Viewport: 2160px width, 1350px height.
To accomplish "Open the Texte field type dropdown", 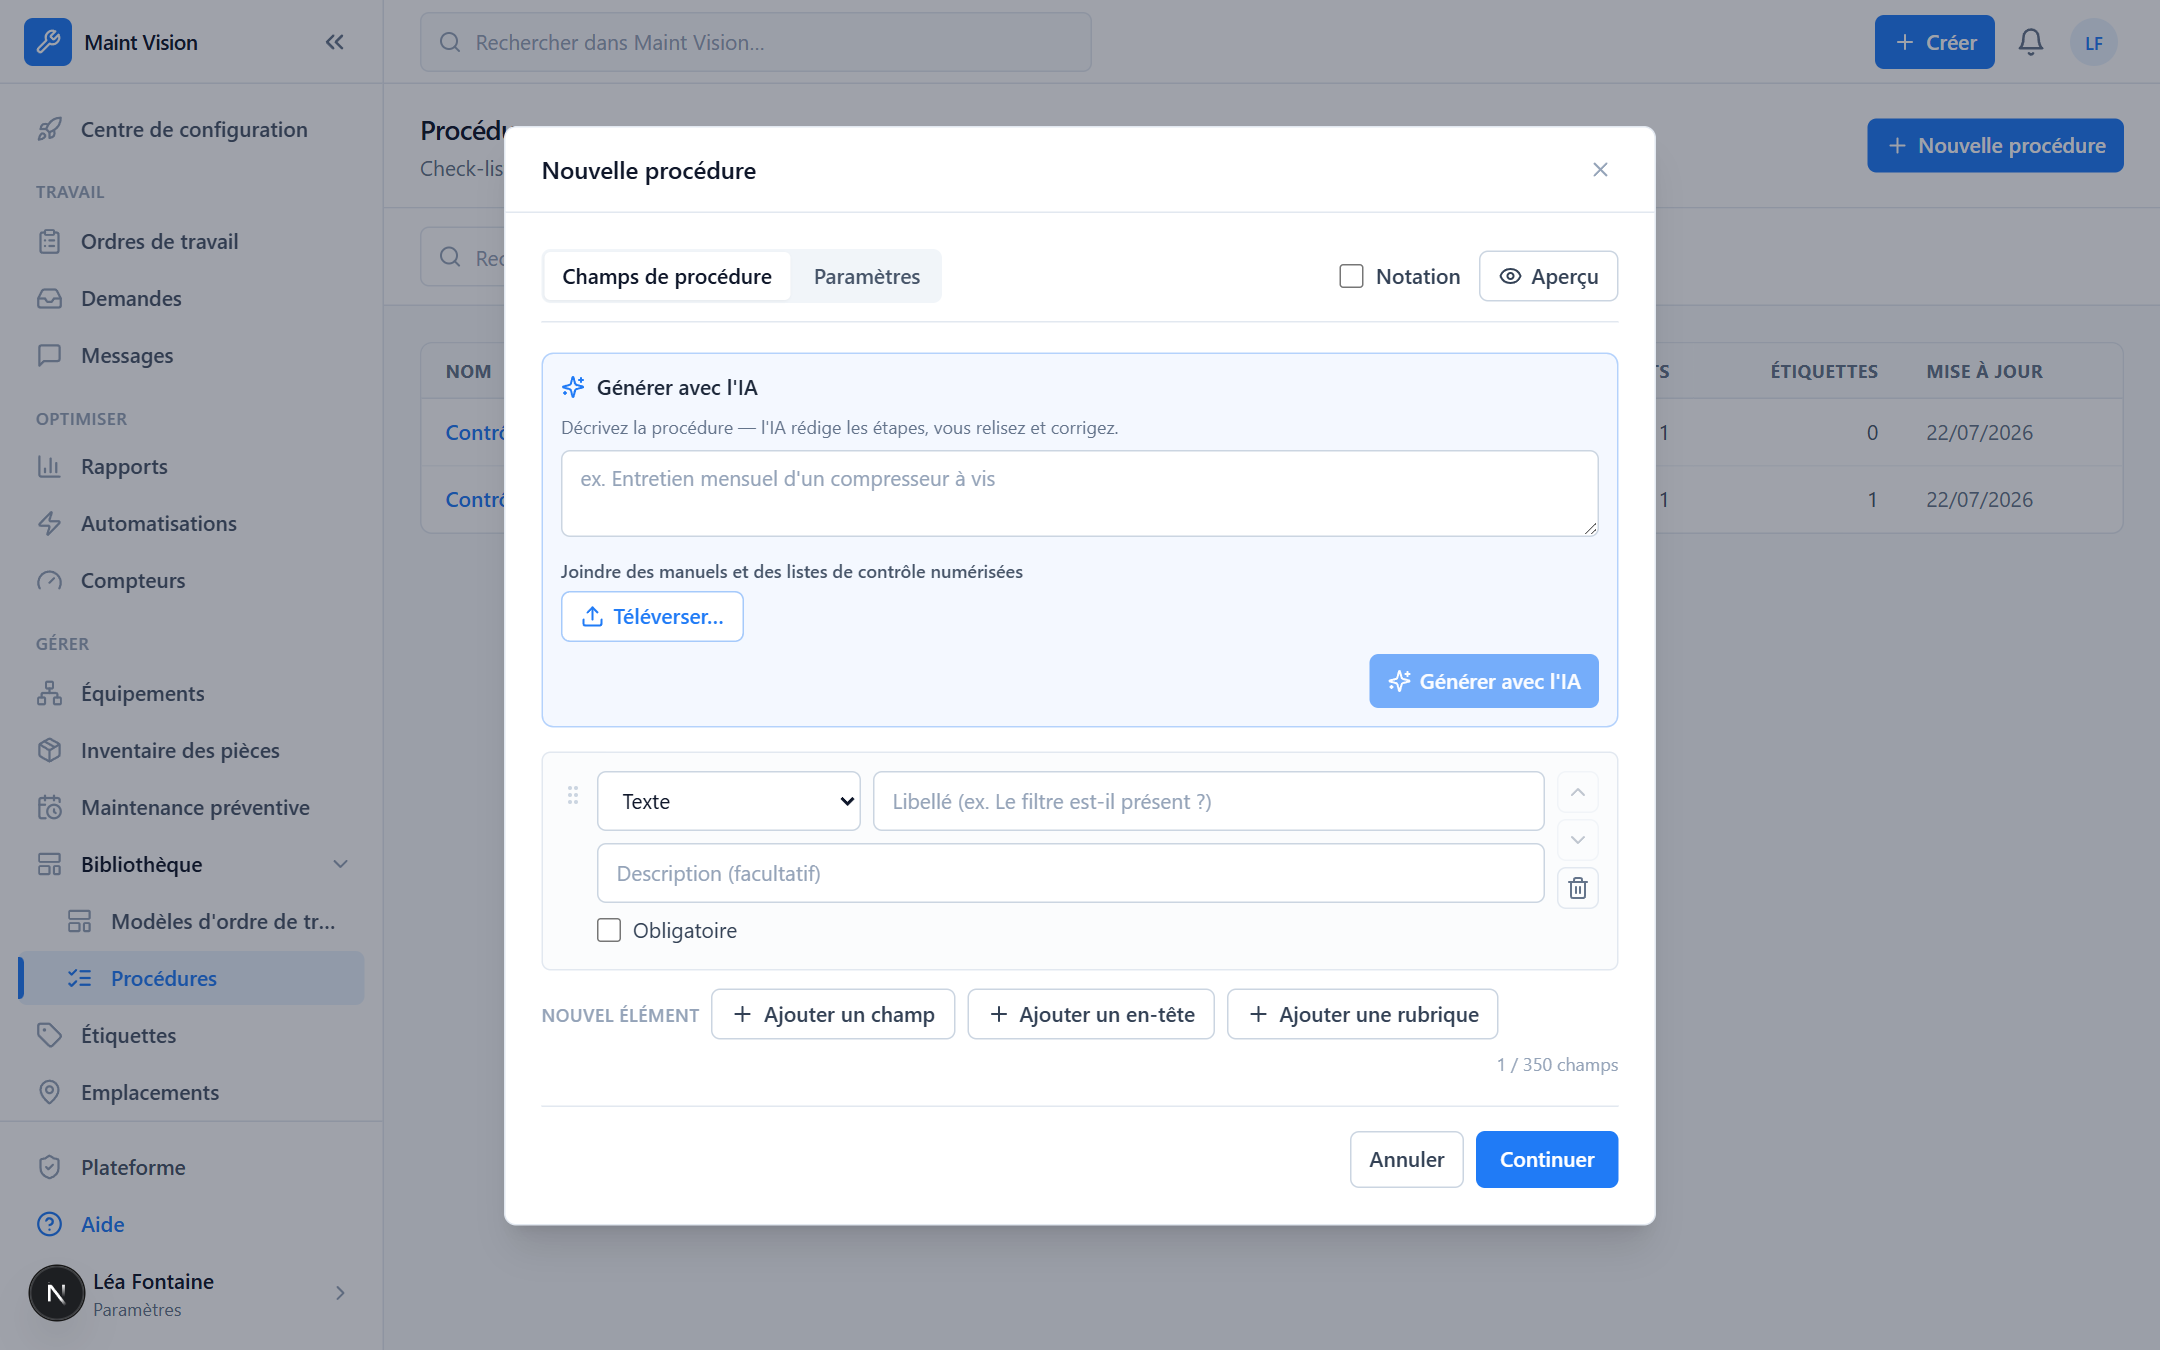I will click(729, 801).
